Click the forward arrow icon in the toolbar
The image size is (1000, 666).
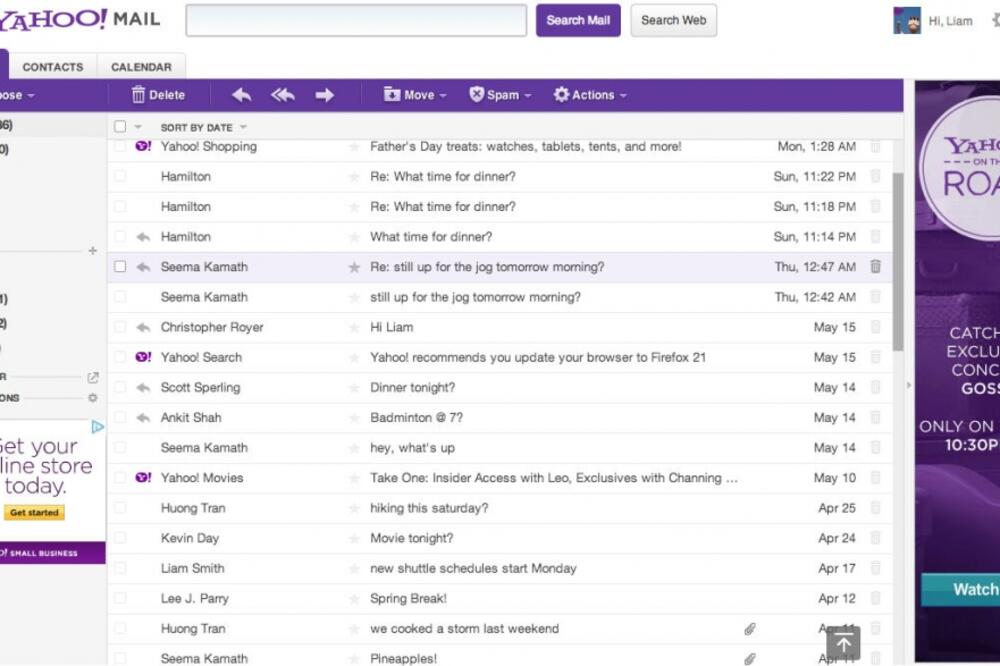point(323,94)
